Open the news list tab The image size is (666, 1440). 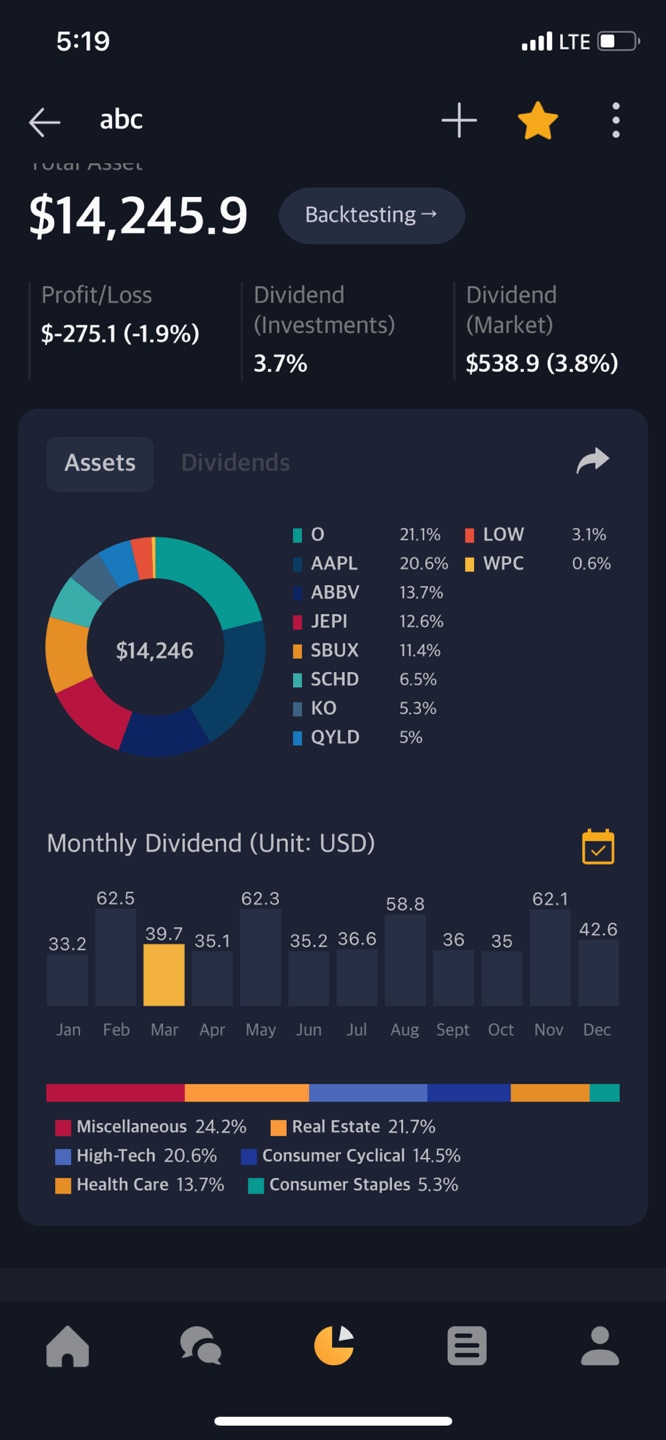[x=467, y=1346]
